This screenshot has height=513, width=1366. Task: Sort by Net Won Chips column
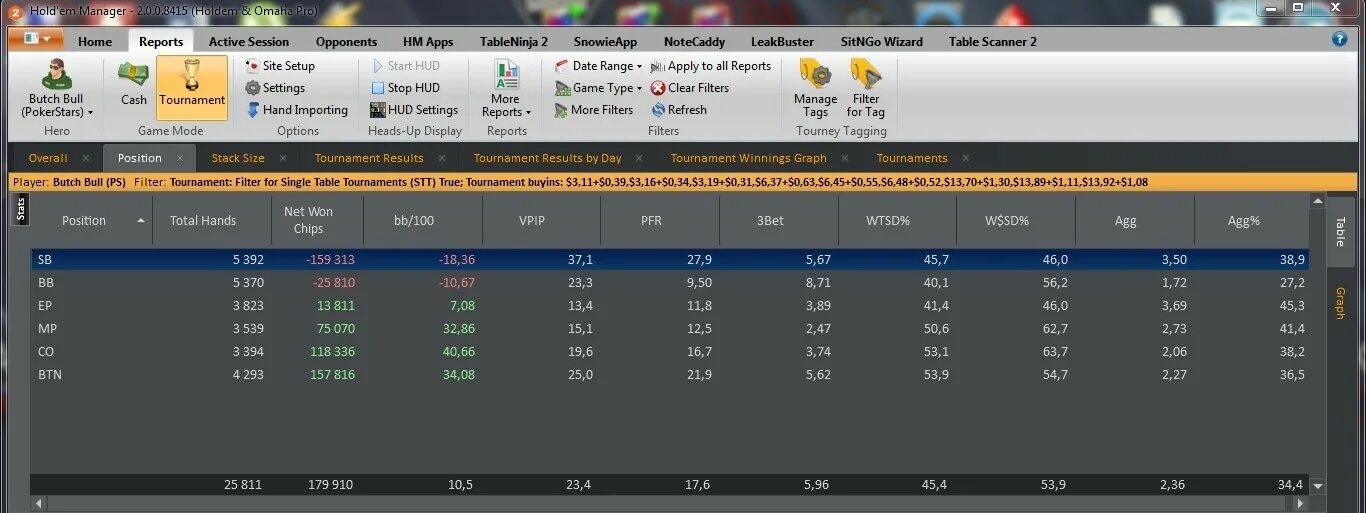pyautogui.click(x=307, y=220)
